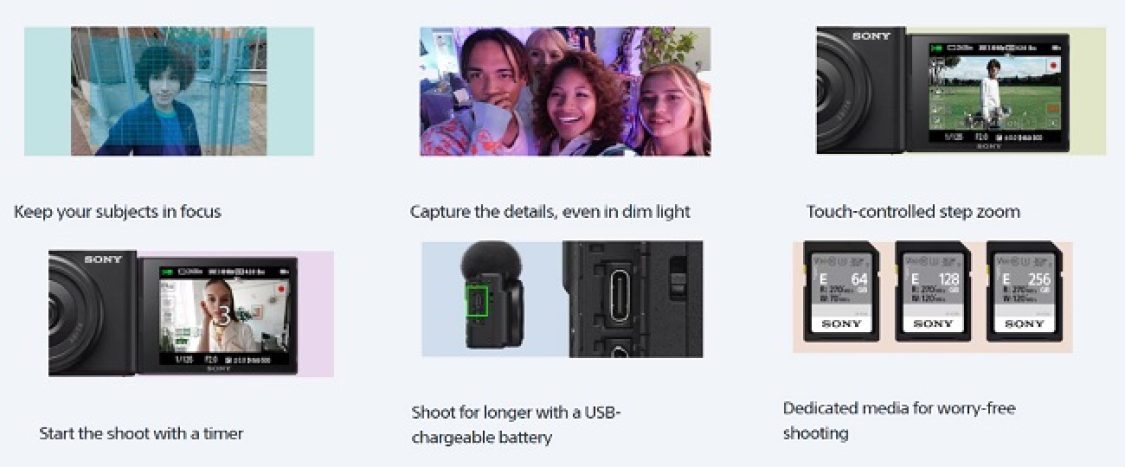Click the green highlighted port on camera side

coord(479,301)
